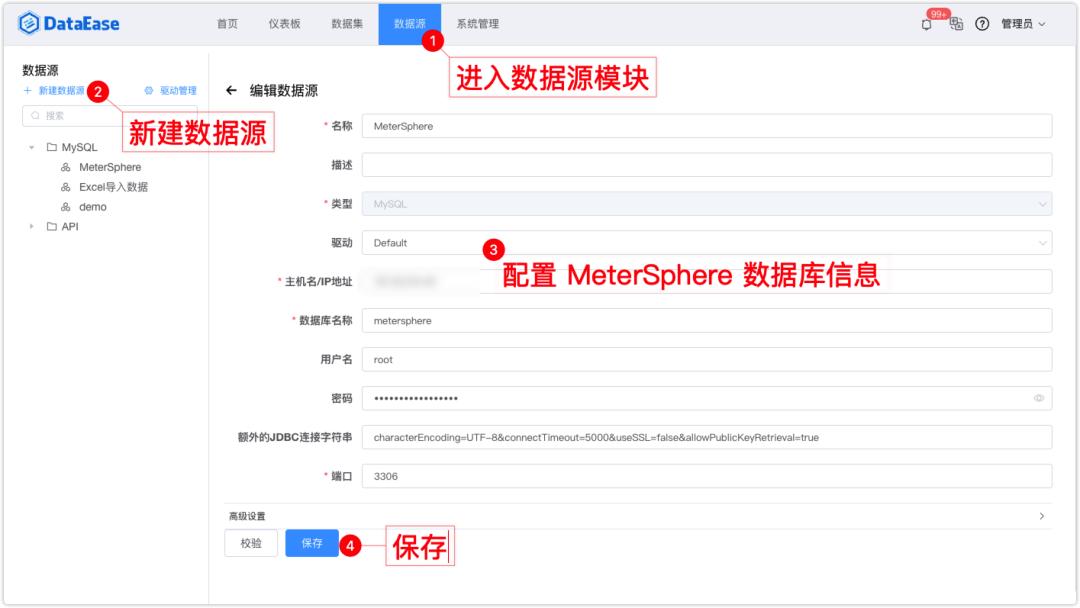The width and height of the screenshot is (1080, 608).
Task: Click the 保存 button
Action: [312, 545]
